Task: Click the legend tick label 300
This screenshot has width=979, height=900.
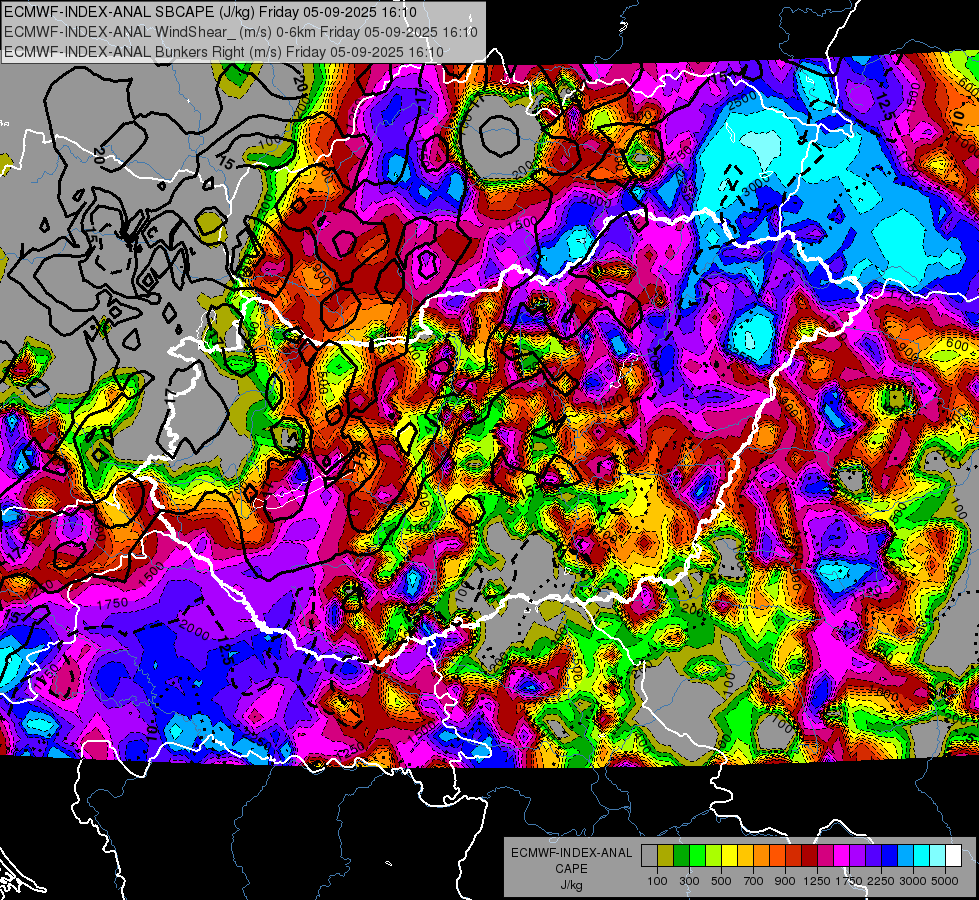Action: [689, 881]
